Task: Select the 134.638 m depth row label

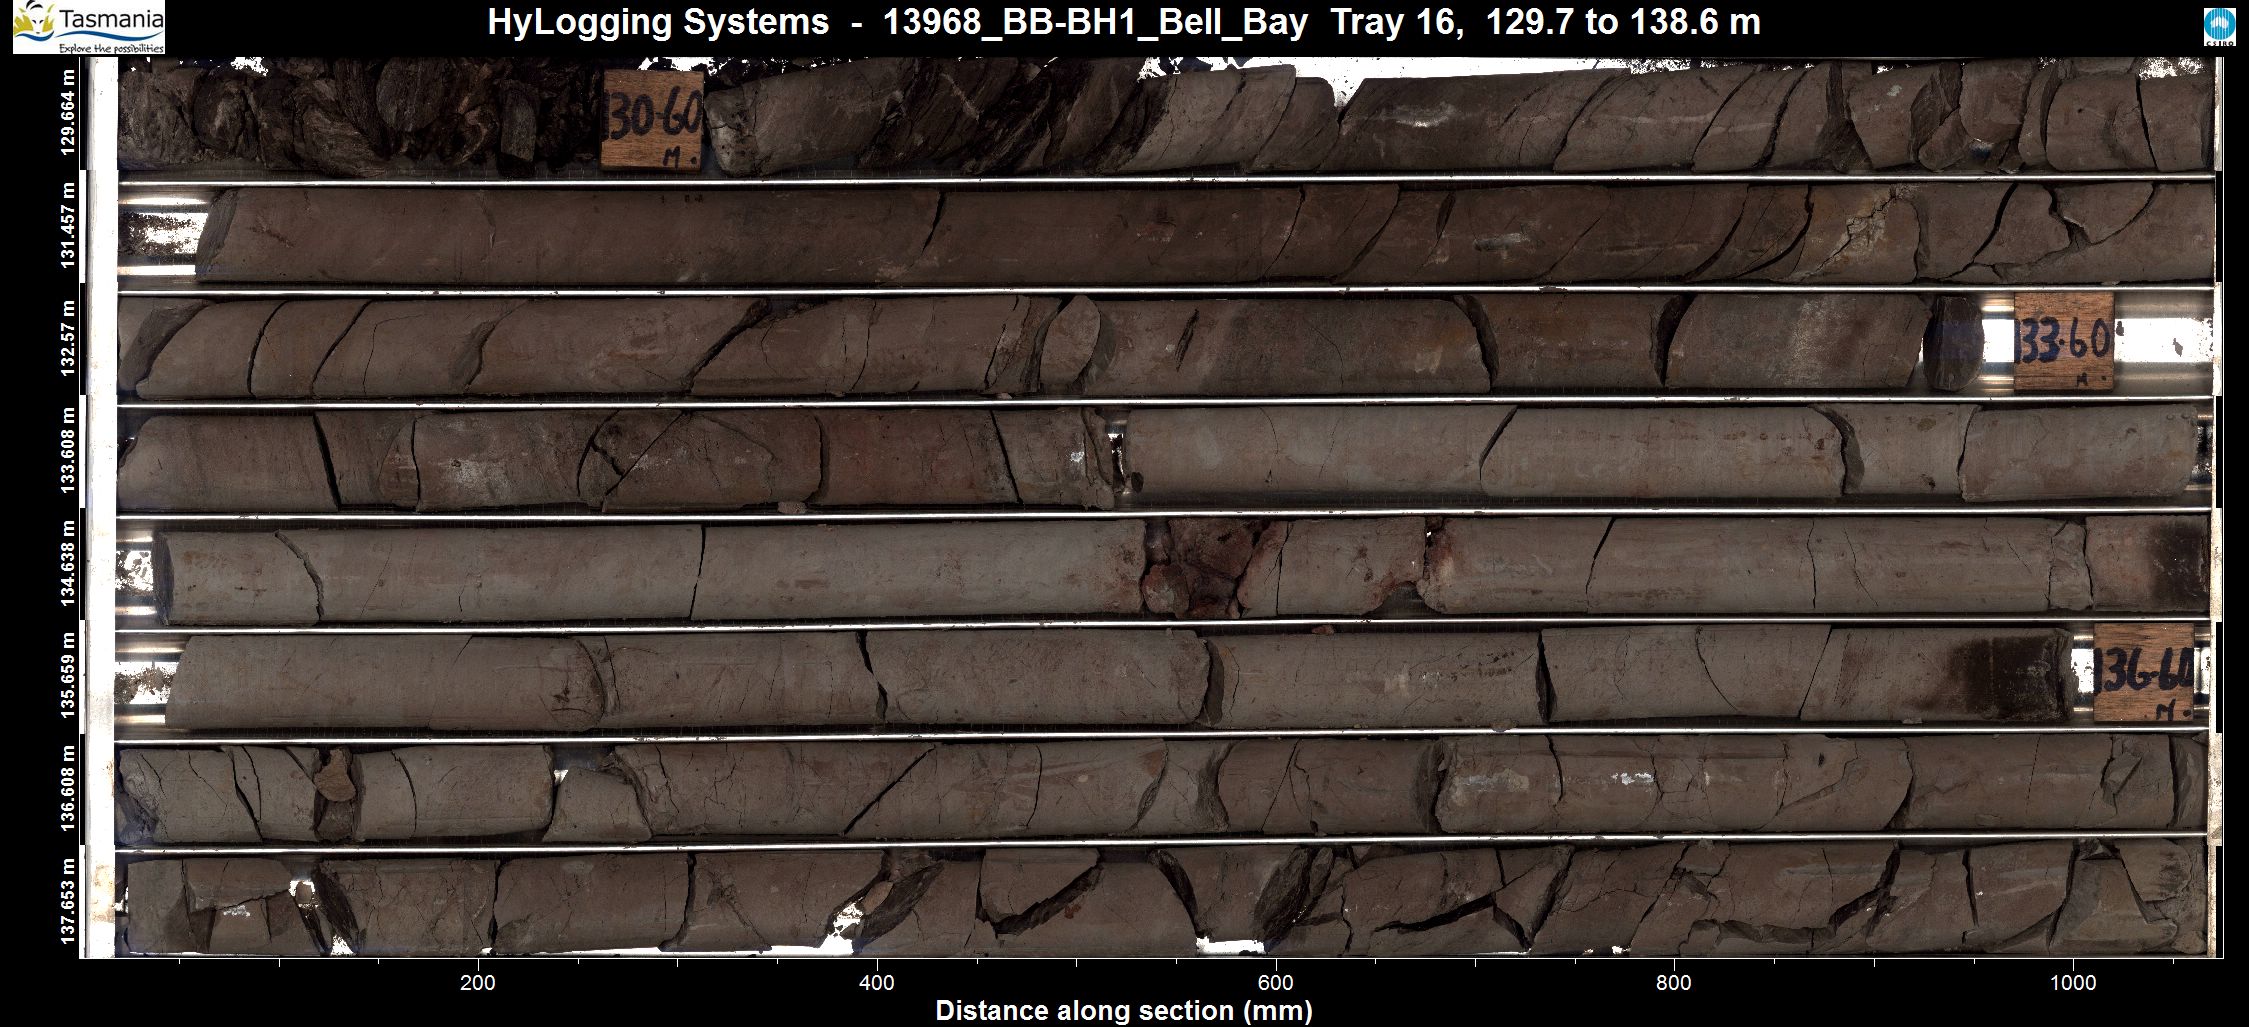Action: click(x=68, y=563)
